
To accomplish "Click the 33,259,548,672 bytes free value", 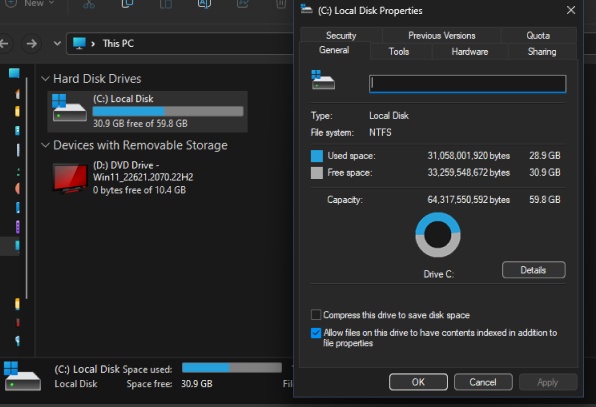I will (469, 173).
